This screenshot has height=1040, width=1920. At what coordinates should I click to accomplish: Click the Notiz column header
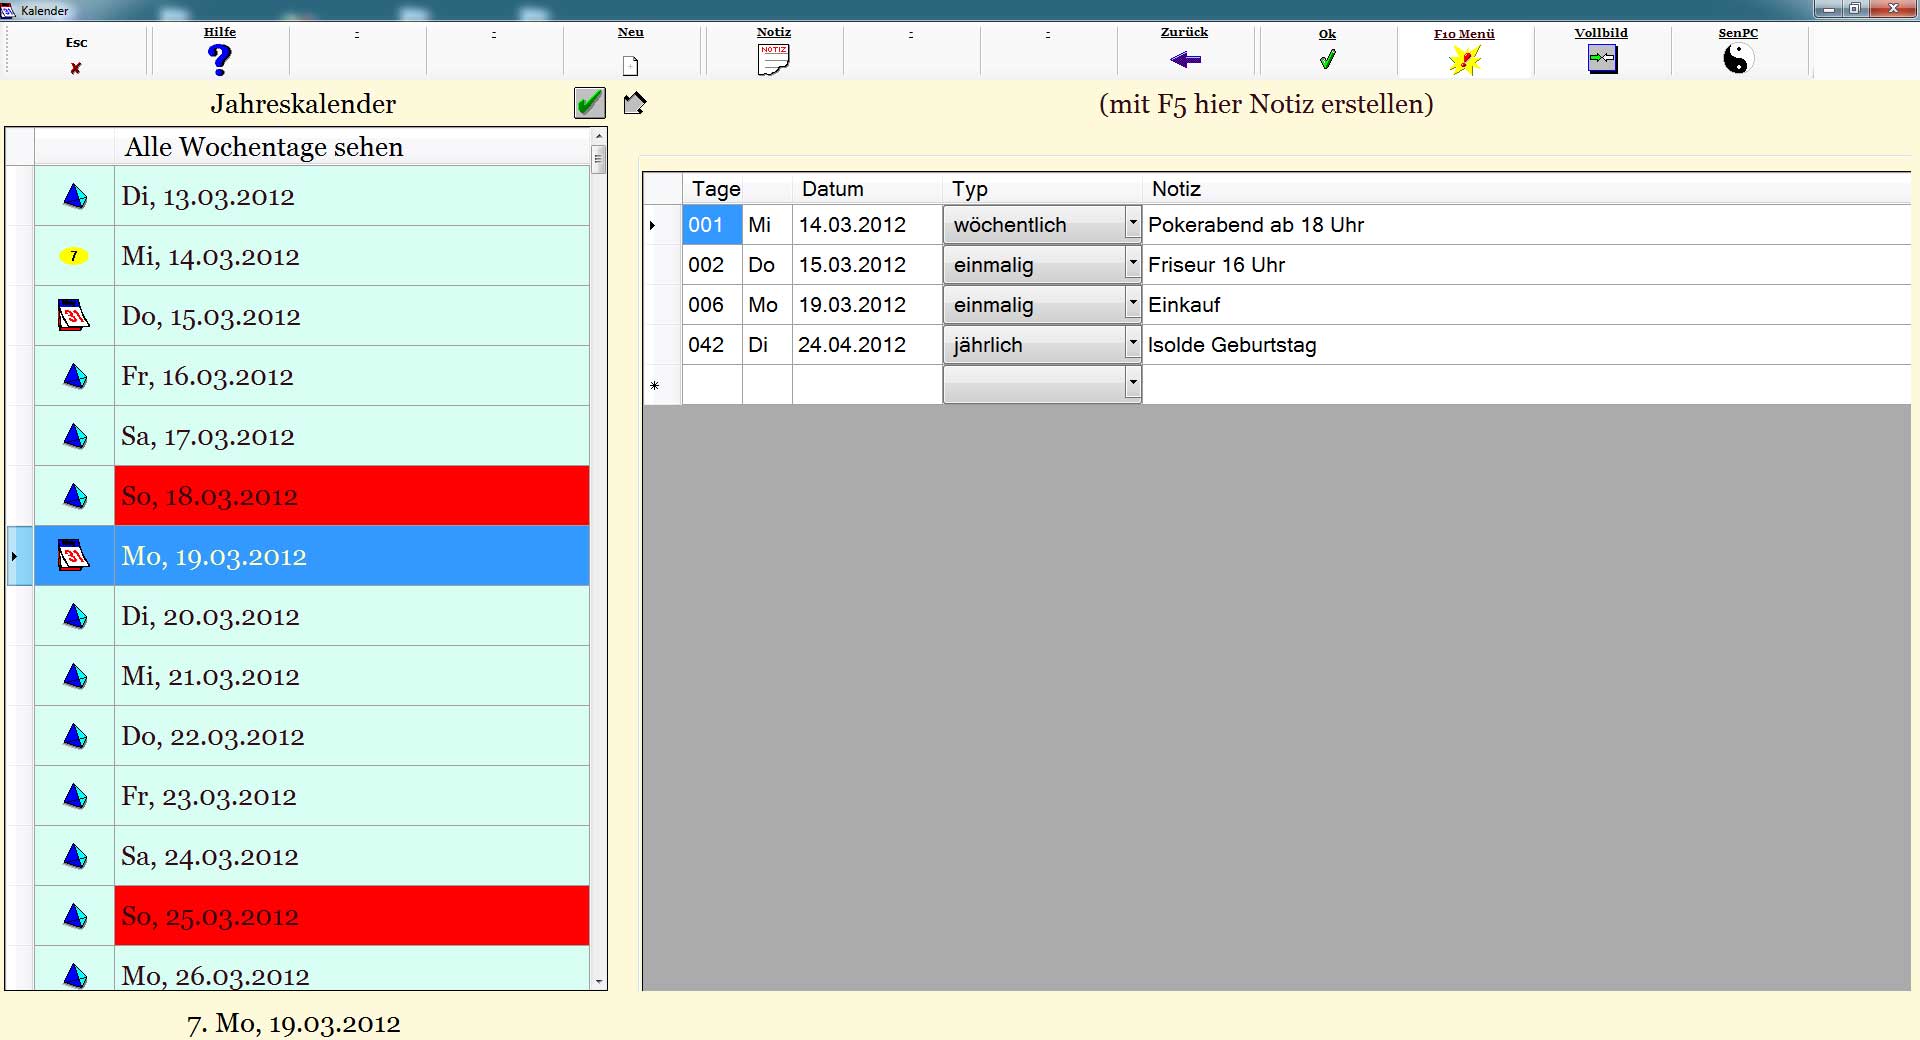tap(1176, 189)
